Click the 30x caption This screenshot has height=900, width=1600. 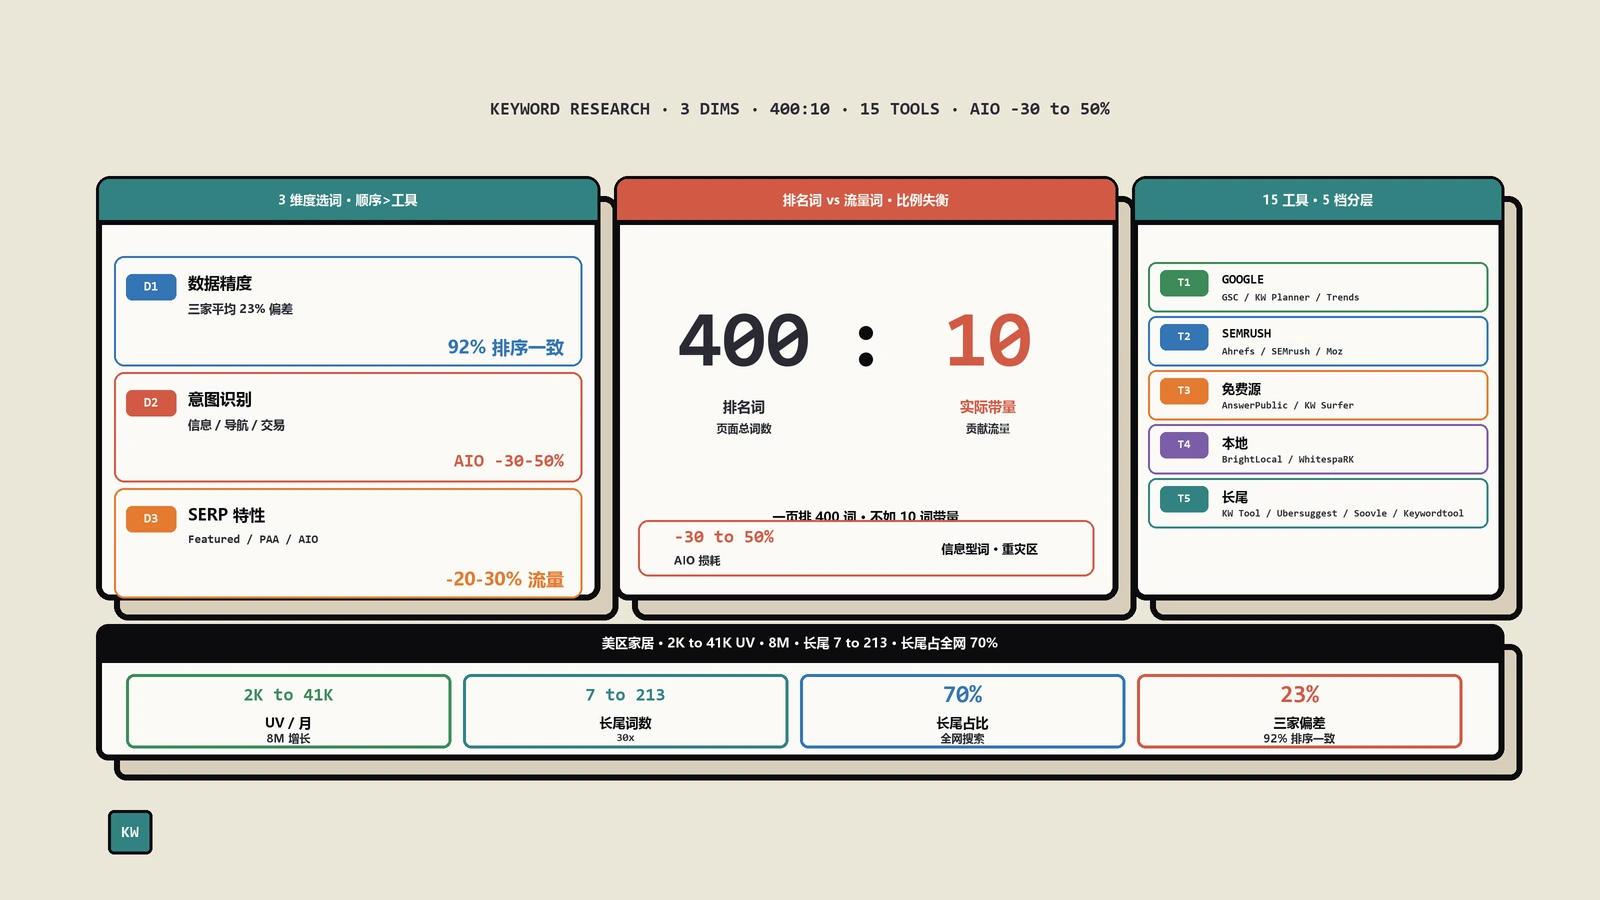[x=626, y=738]
